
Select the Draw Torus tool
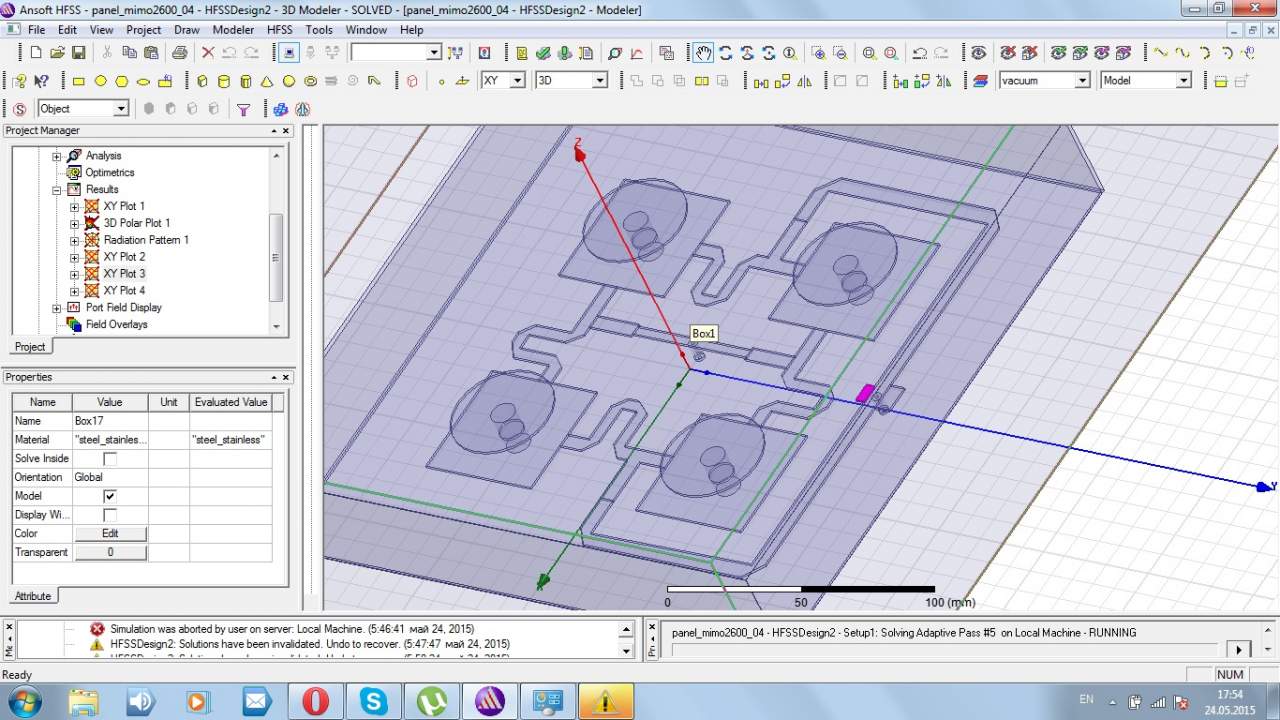(310, 81)
